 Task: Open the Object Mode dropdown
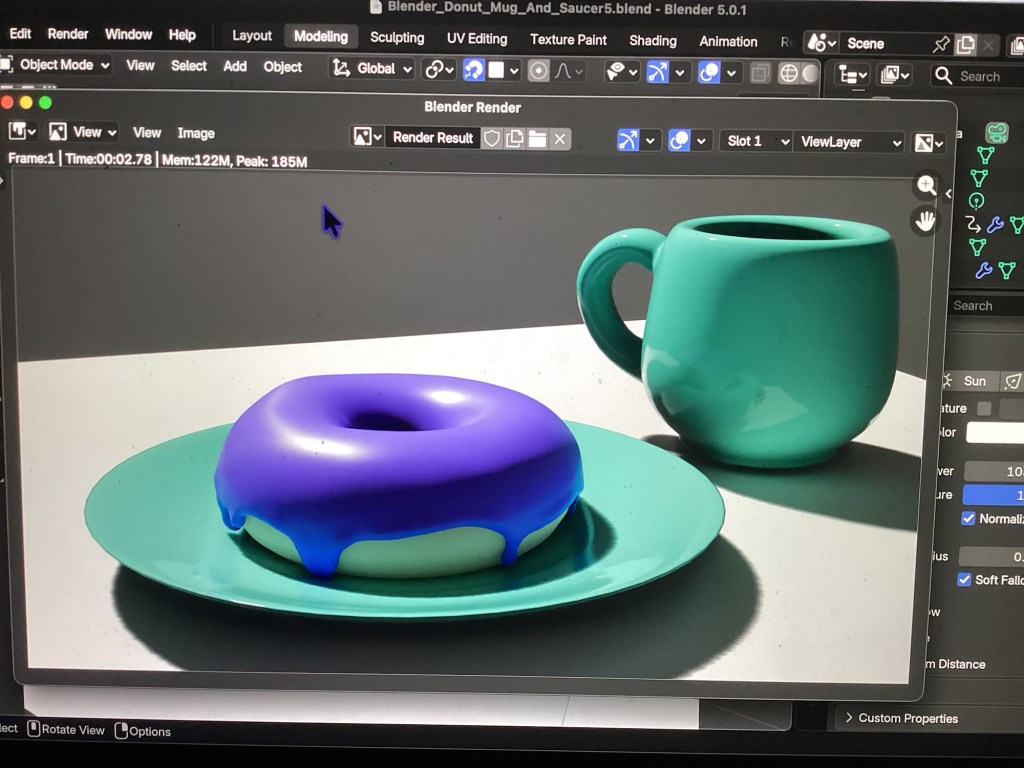point(57,65)
